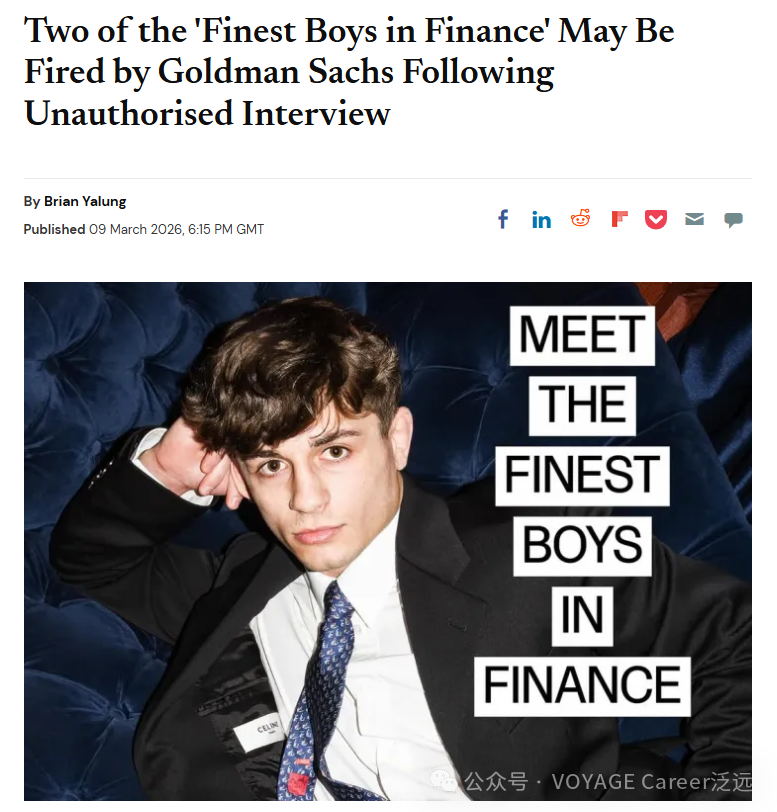Share article by email envelope icon
The width and height of the screenshot is (777, 812).
695,219
